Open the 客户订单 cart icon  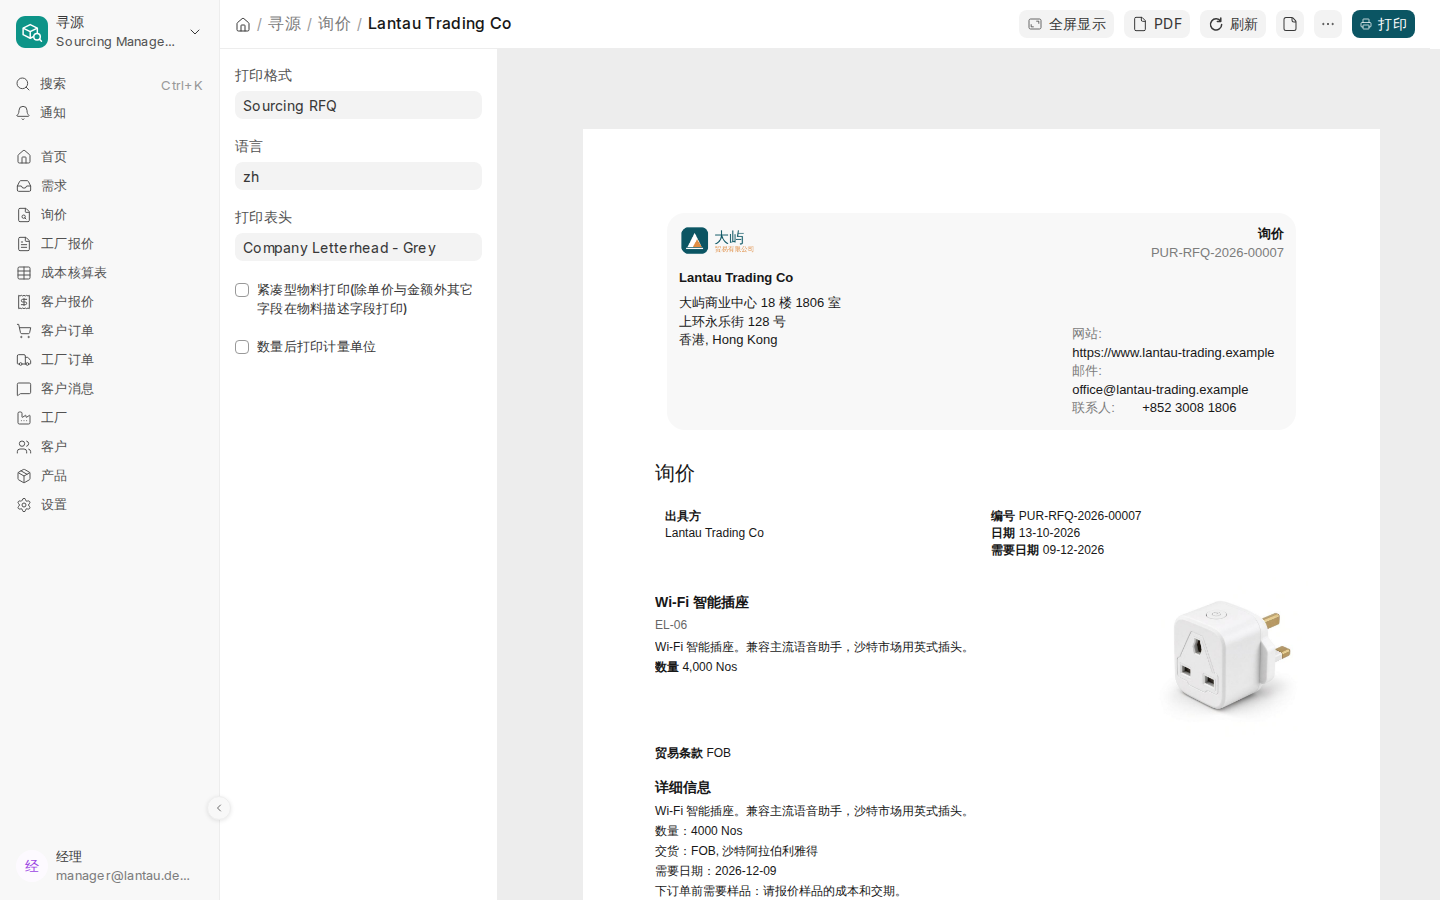24,331
